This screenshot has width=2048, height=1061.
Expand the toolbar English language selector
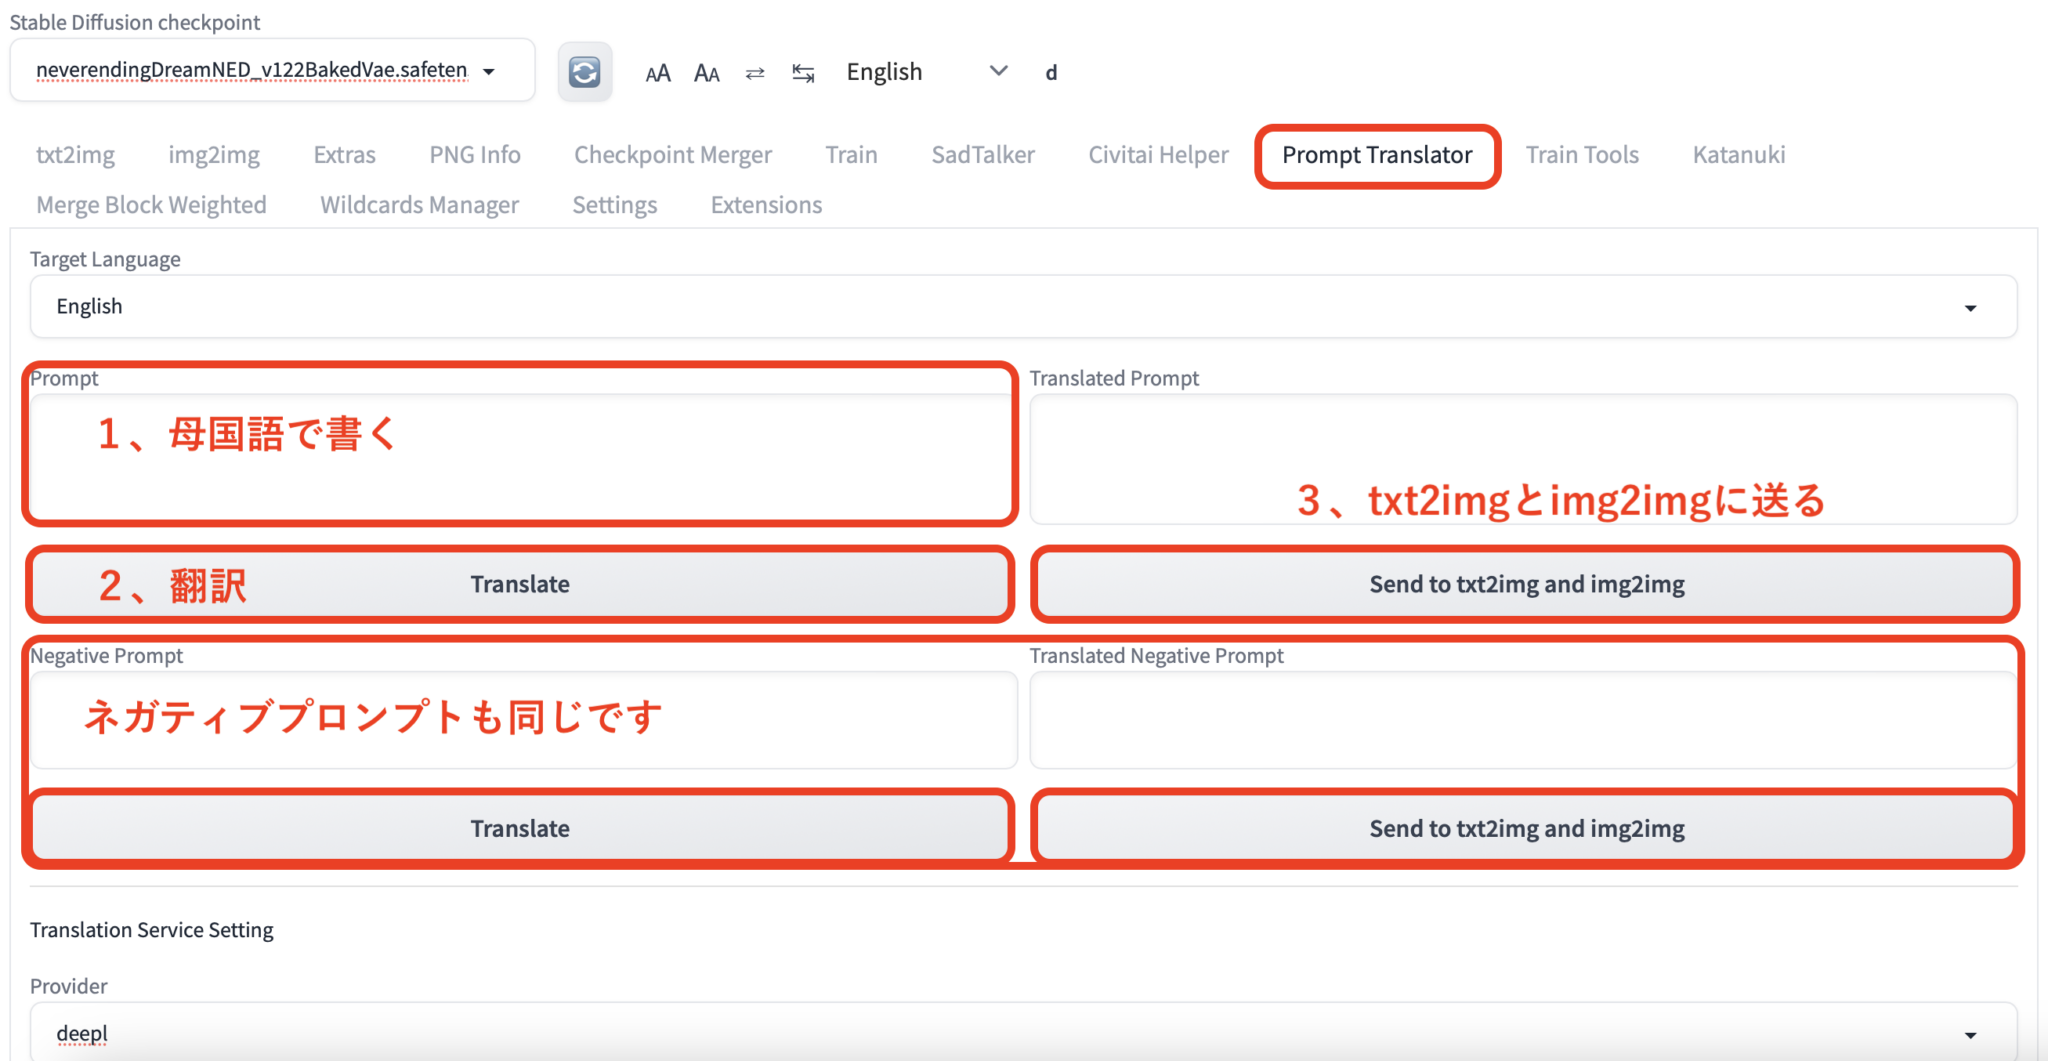pos(998,70)
